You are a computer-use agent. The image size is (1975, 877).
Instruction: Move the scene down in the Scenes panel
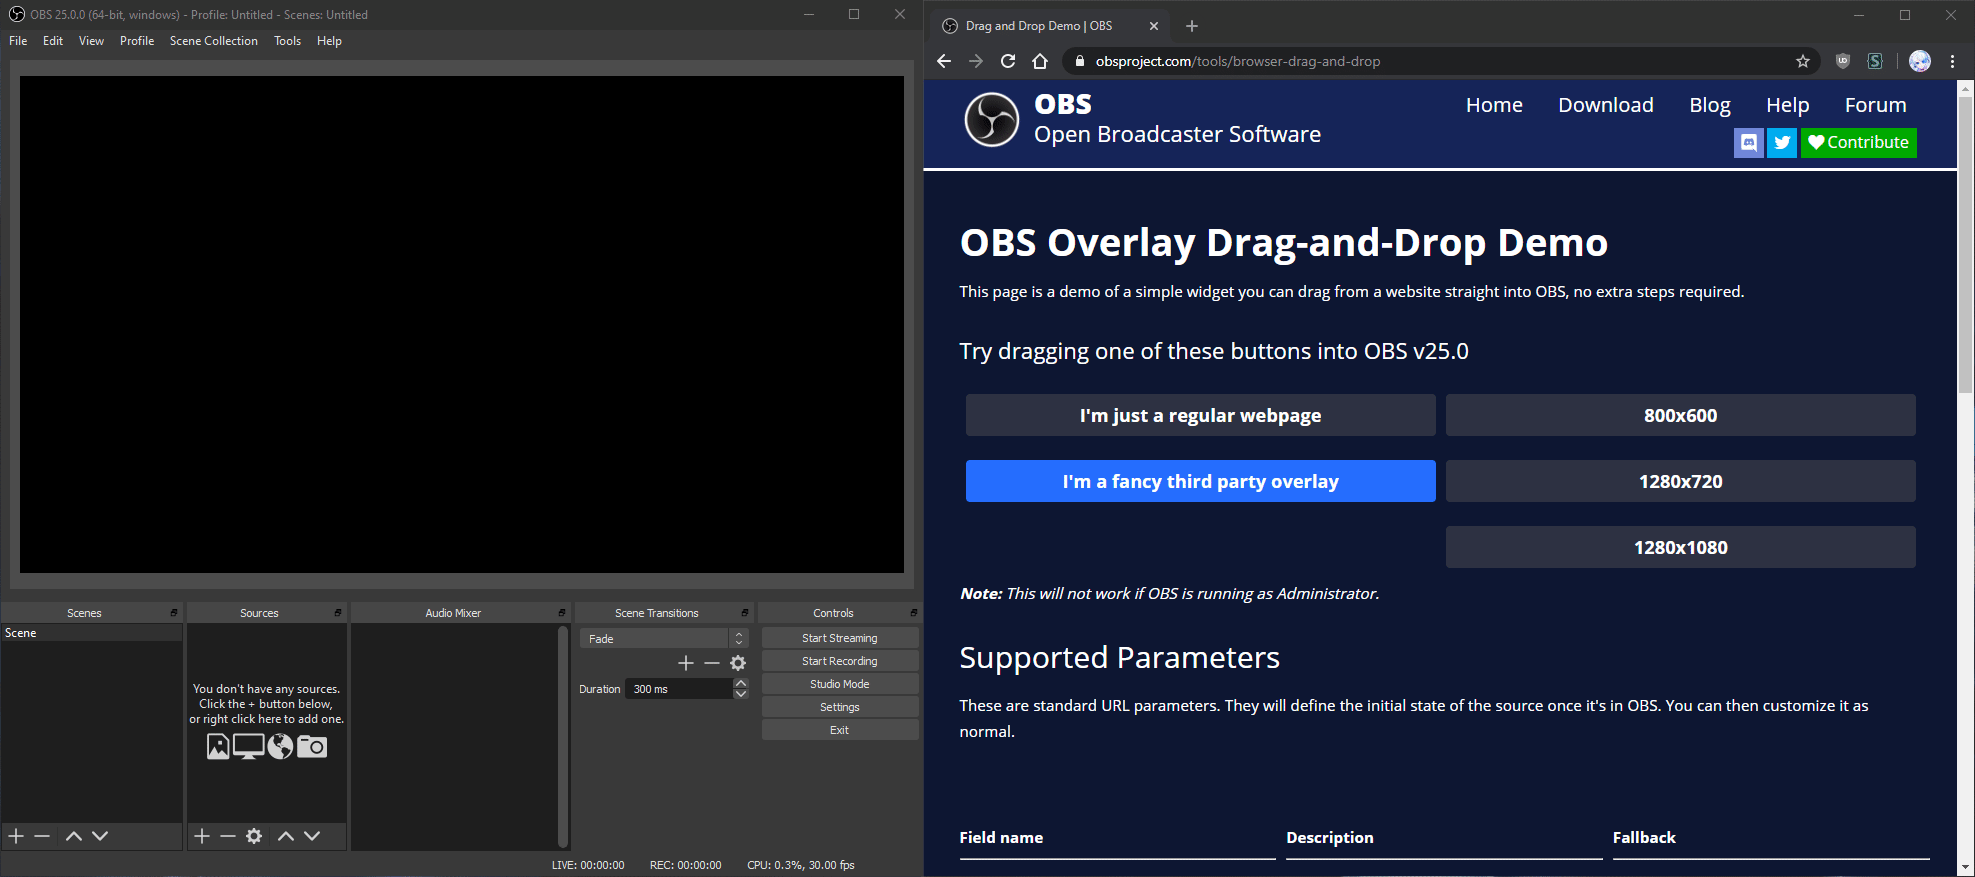(x=100, y=836)
